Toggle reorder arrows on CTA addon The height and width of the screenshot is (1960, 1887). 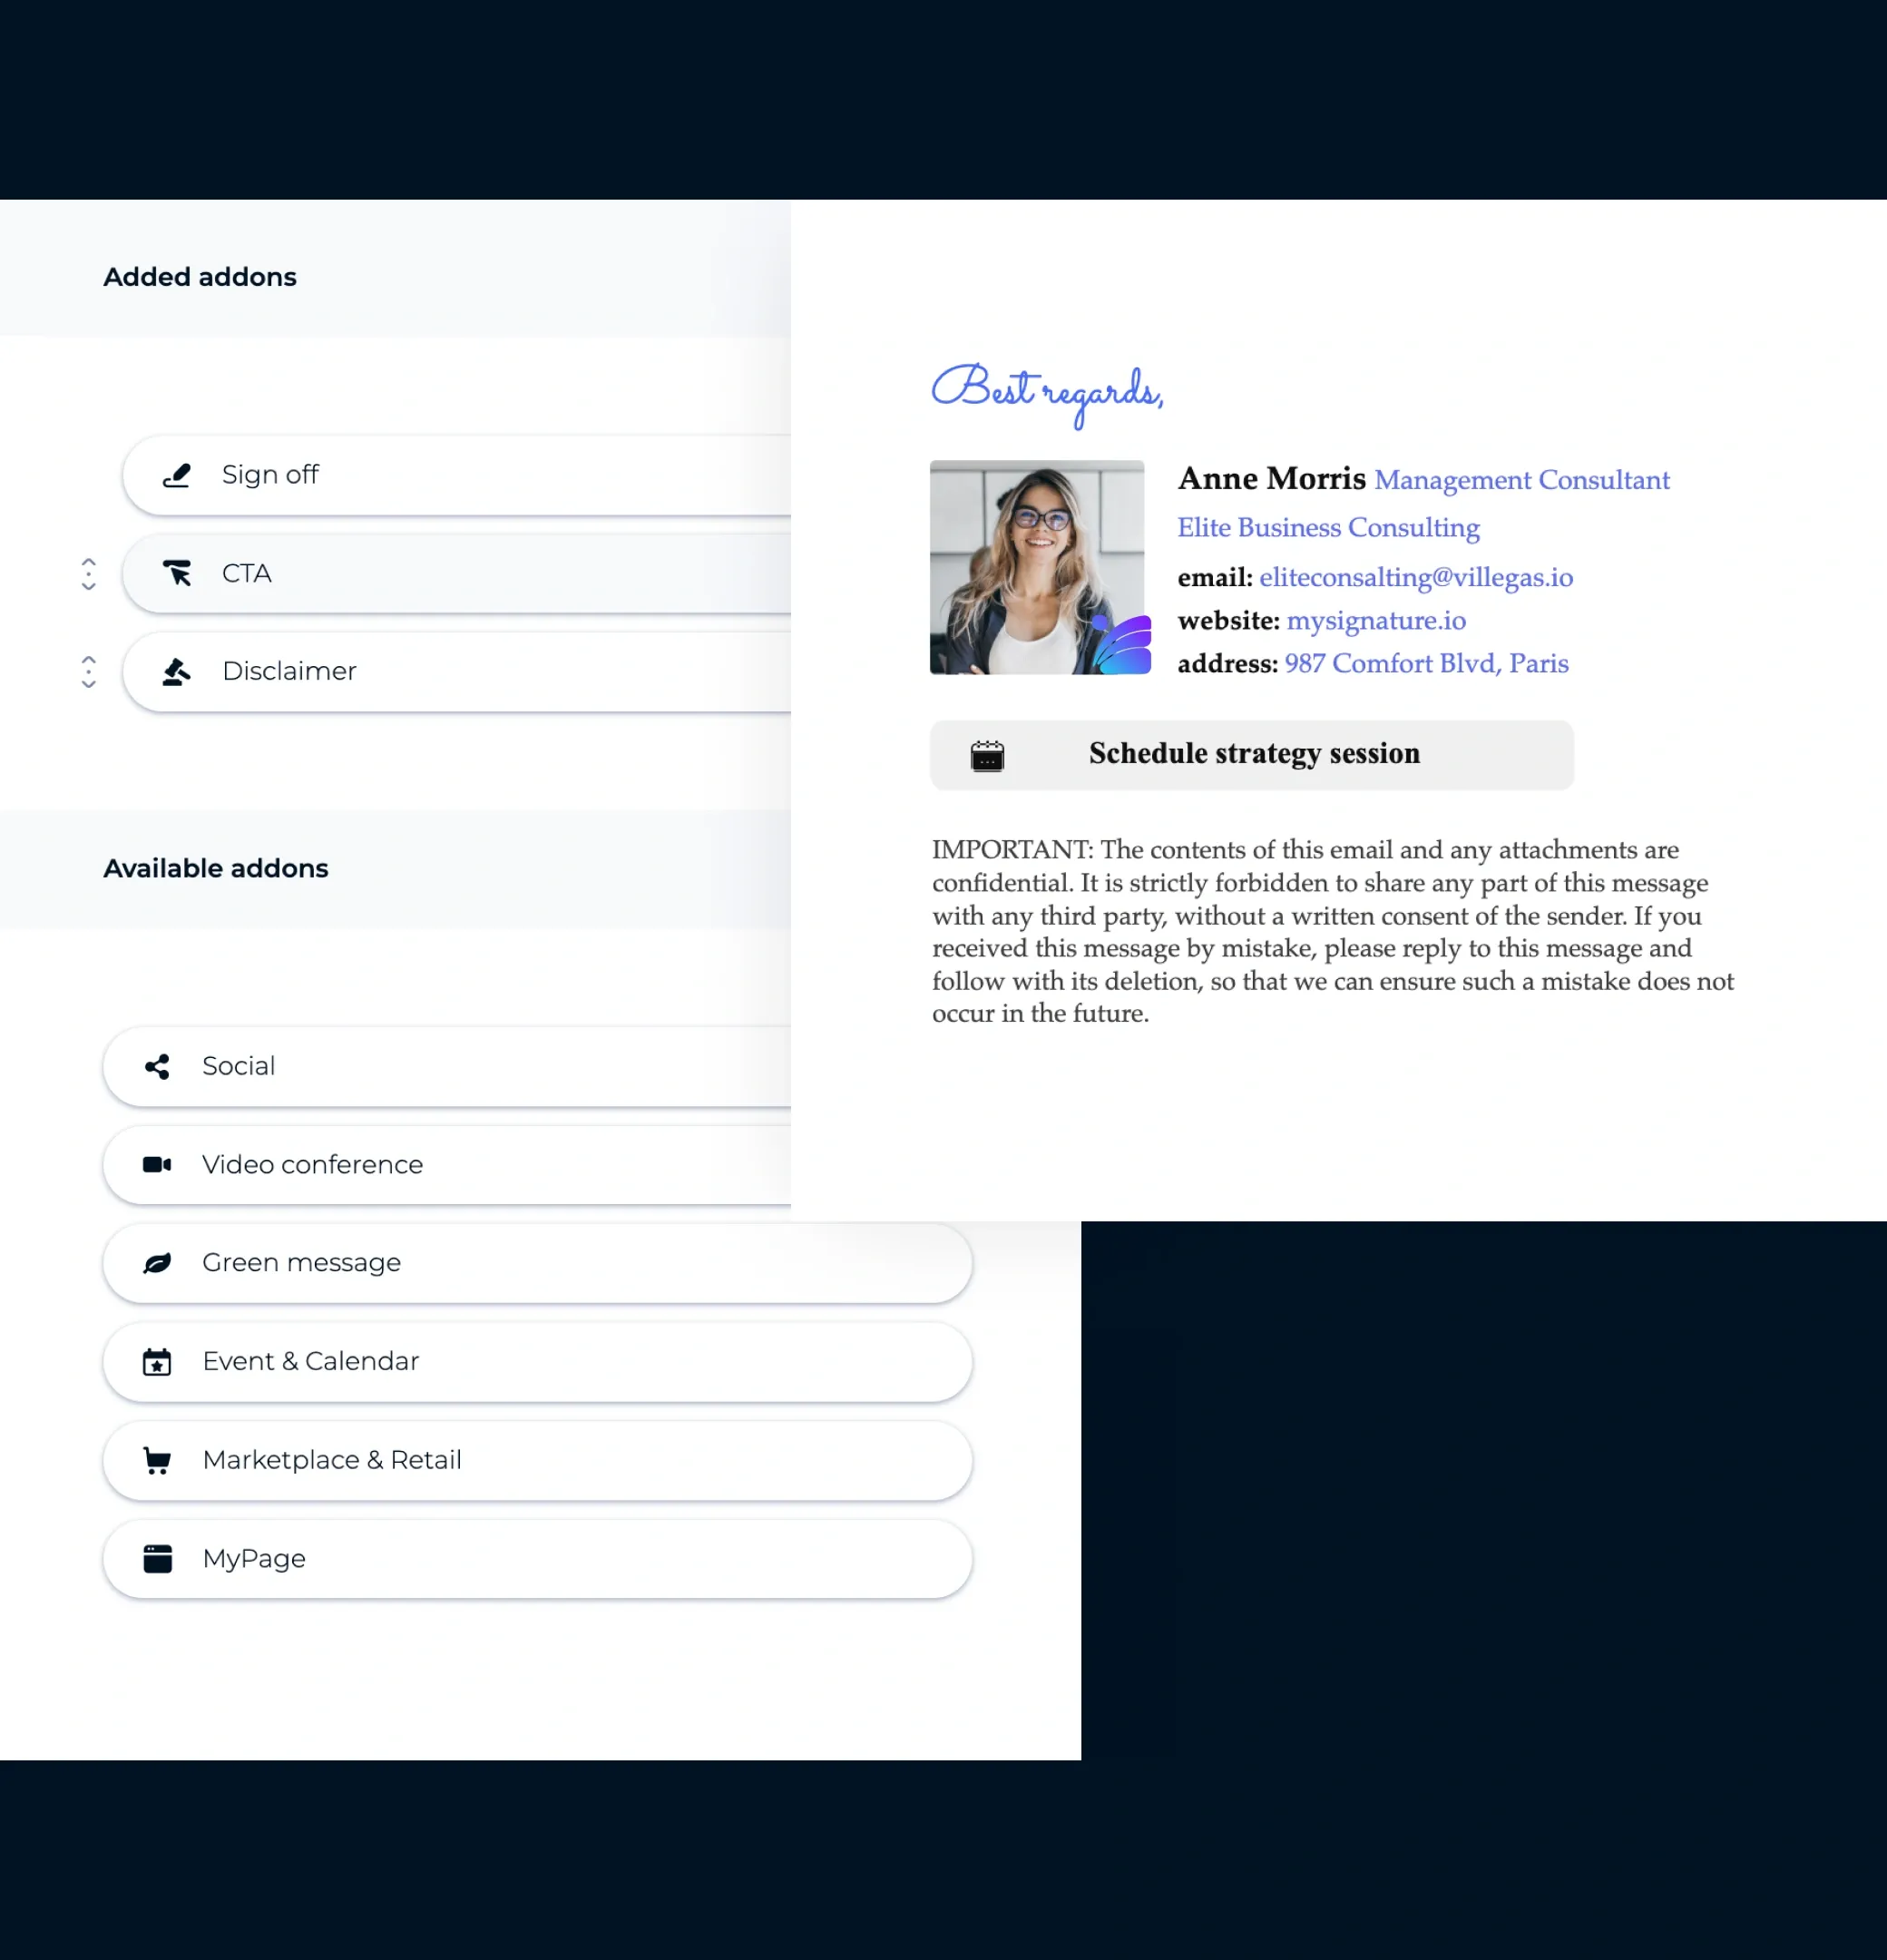(x=87, y=573)
